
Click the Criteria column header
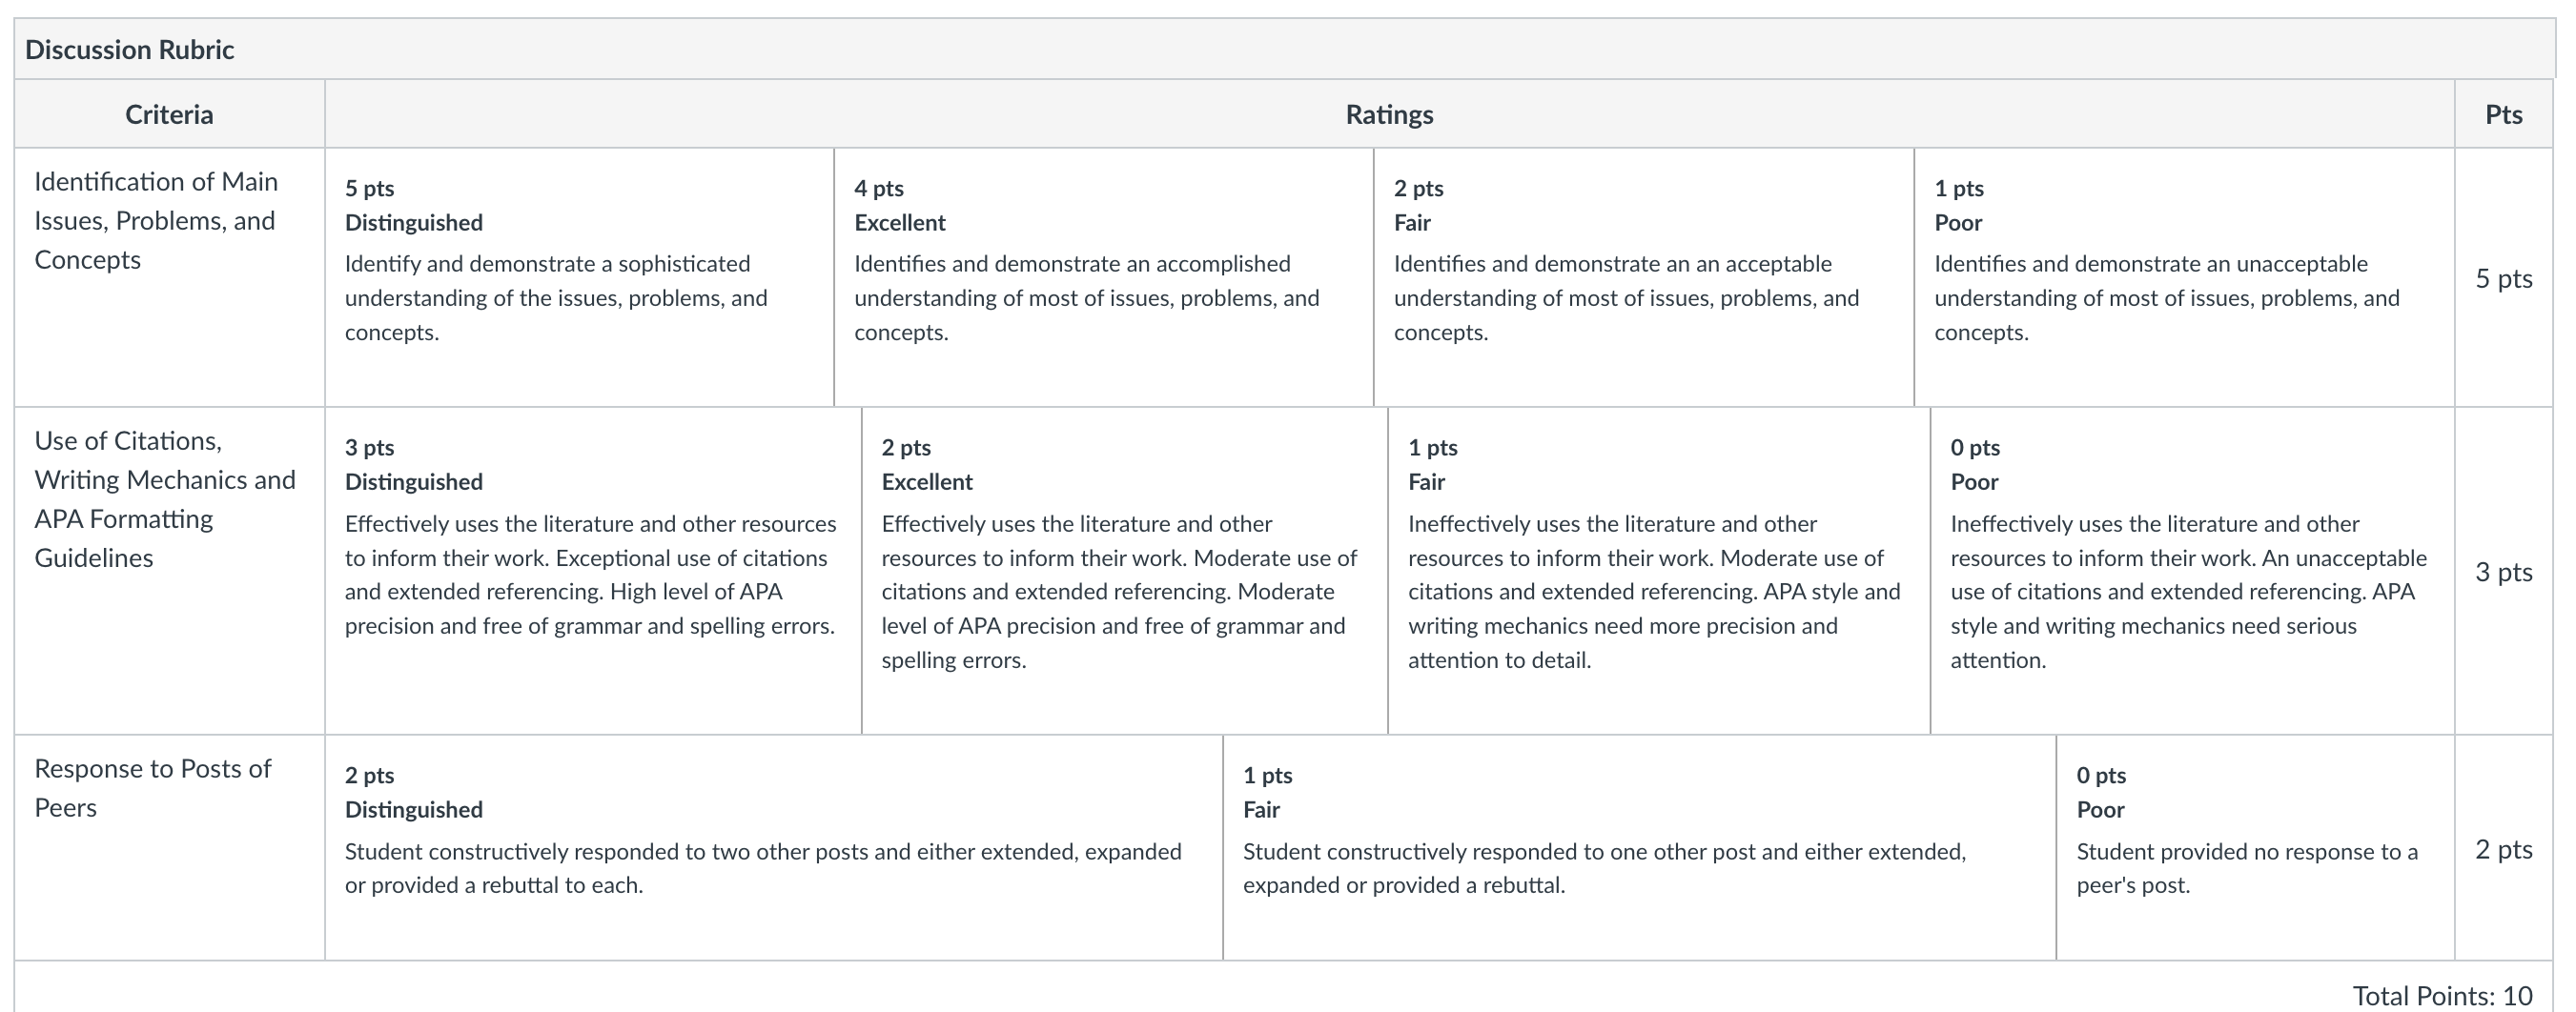coord(169,114)
